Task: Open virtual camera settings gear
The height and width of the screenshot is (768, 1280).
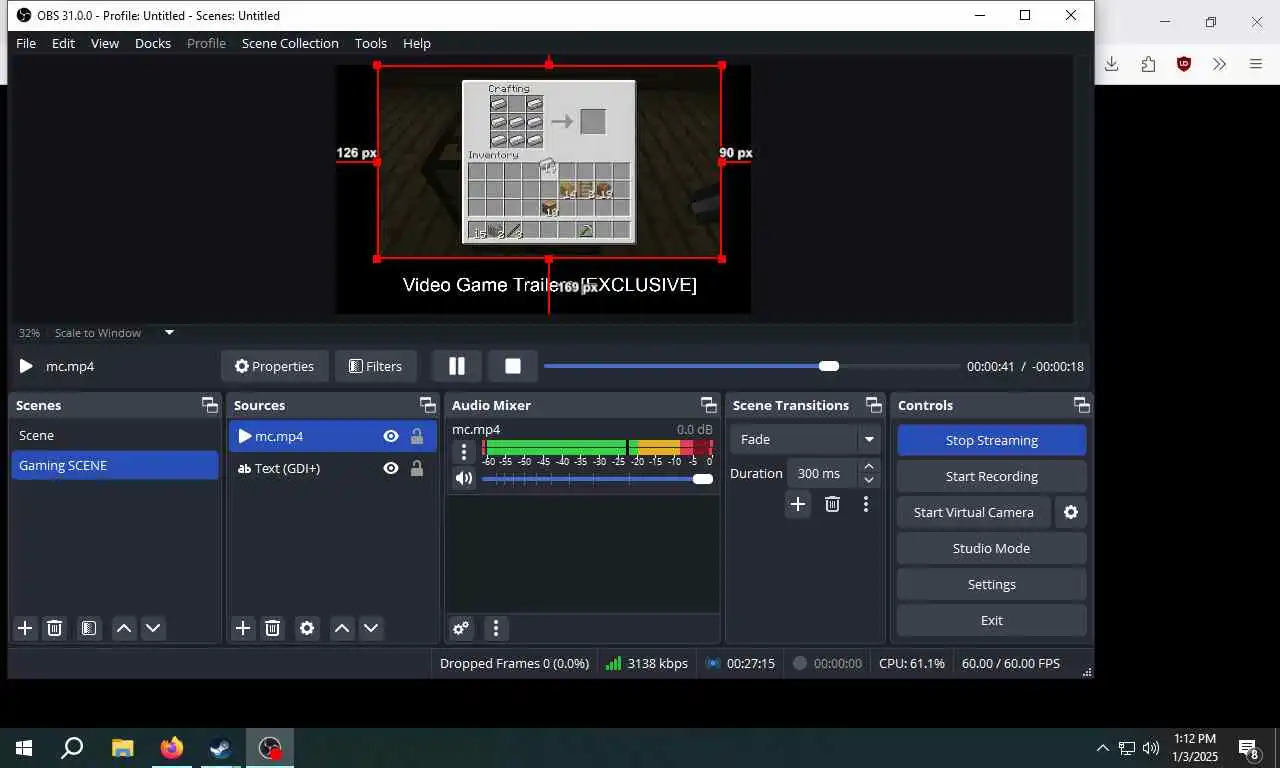Action: pos(1071,512)
